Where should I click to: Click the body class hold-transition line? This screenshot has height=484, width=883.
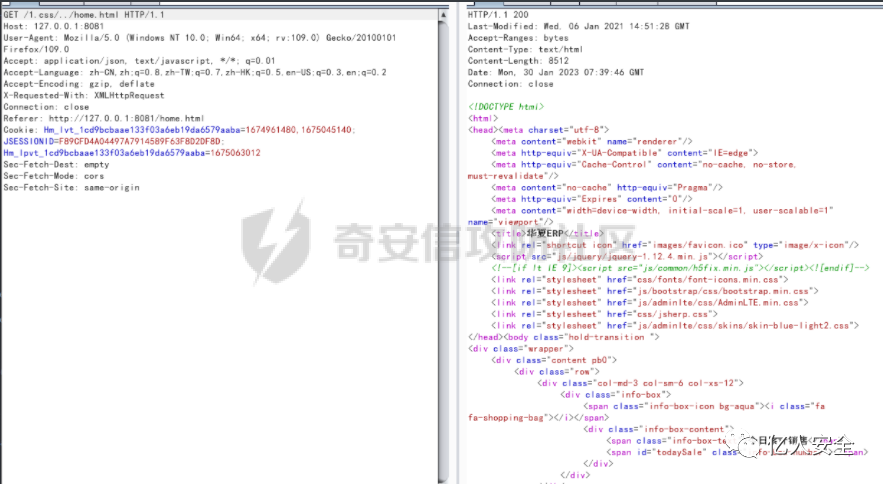564,337
